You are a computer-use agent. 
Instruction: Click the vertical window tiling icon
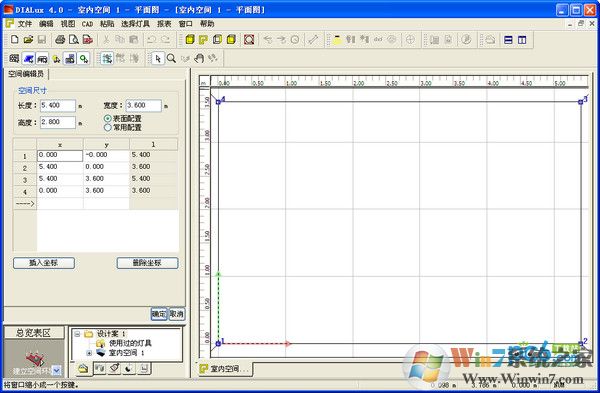[x=522, y=39]
